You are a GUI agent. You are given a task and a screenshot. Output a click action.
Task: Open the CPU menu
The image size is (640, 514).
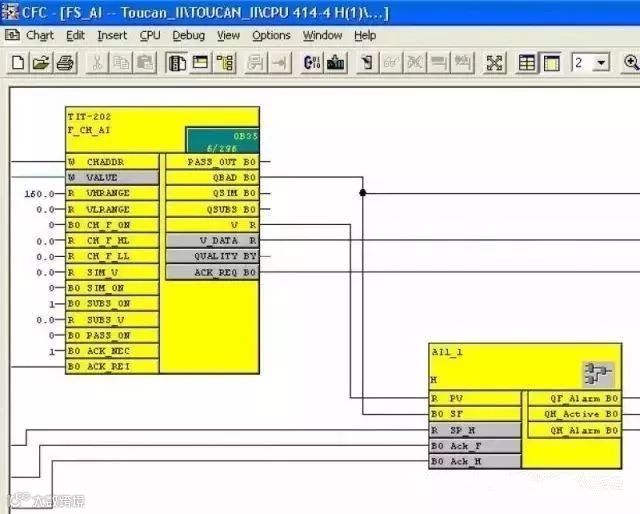[150, 36]
